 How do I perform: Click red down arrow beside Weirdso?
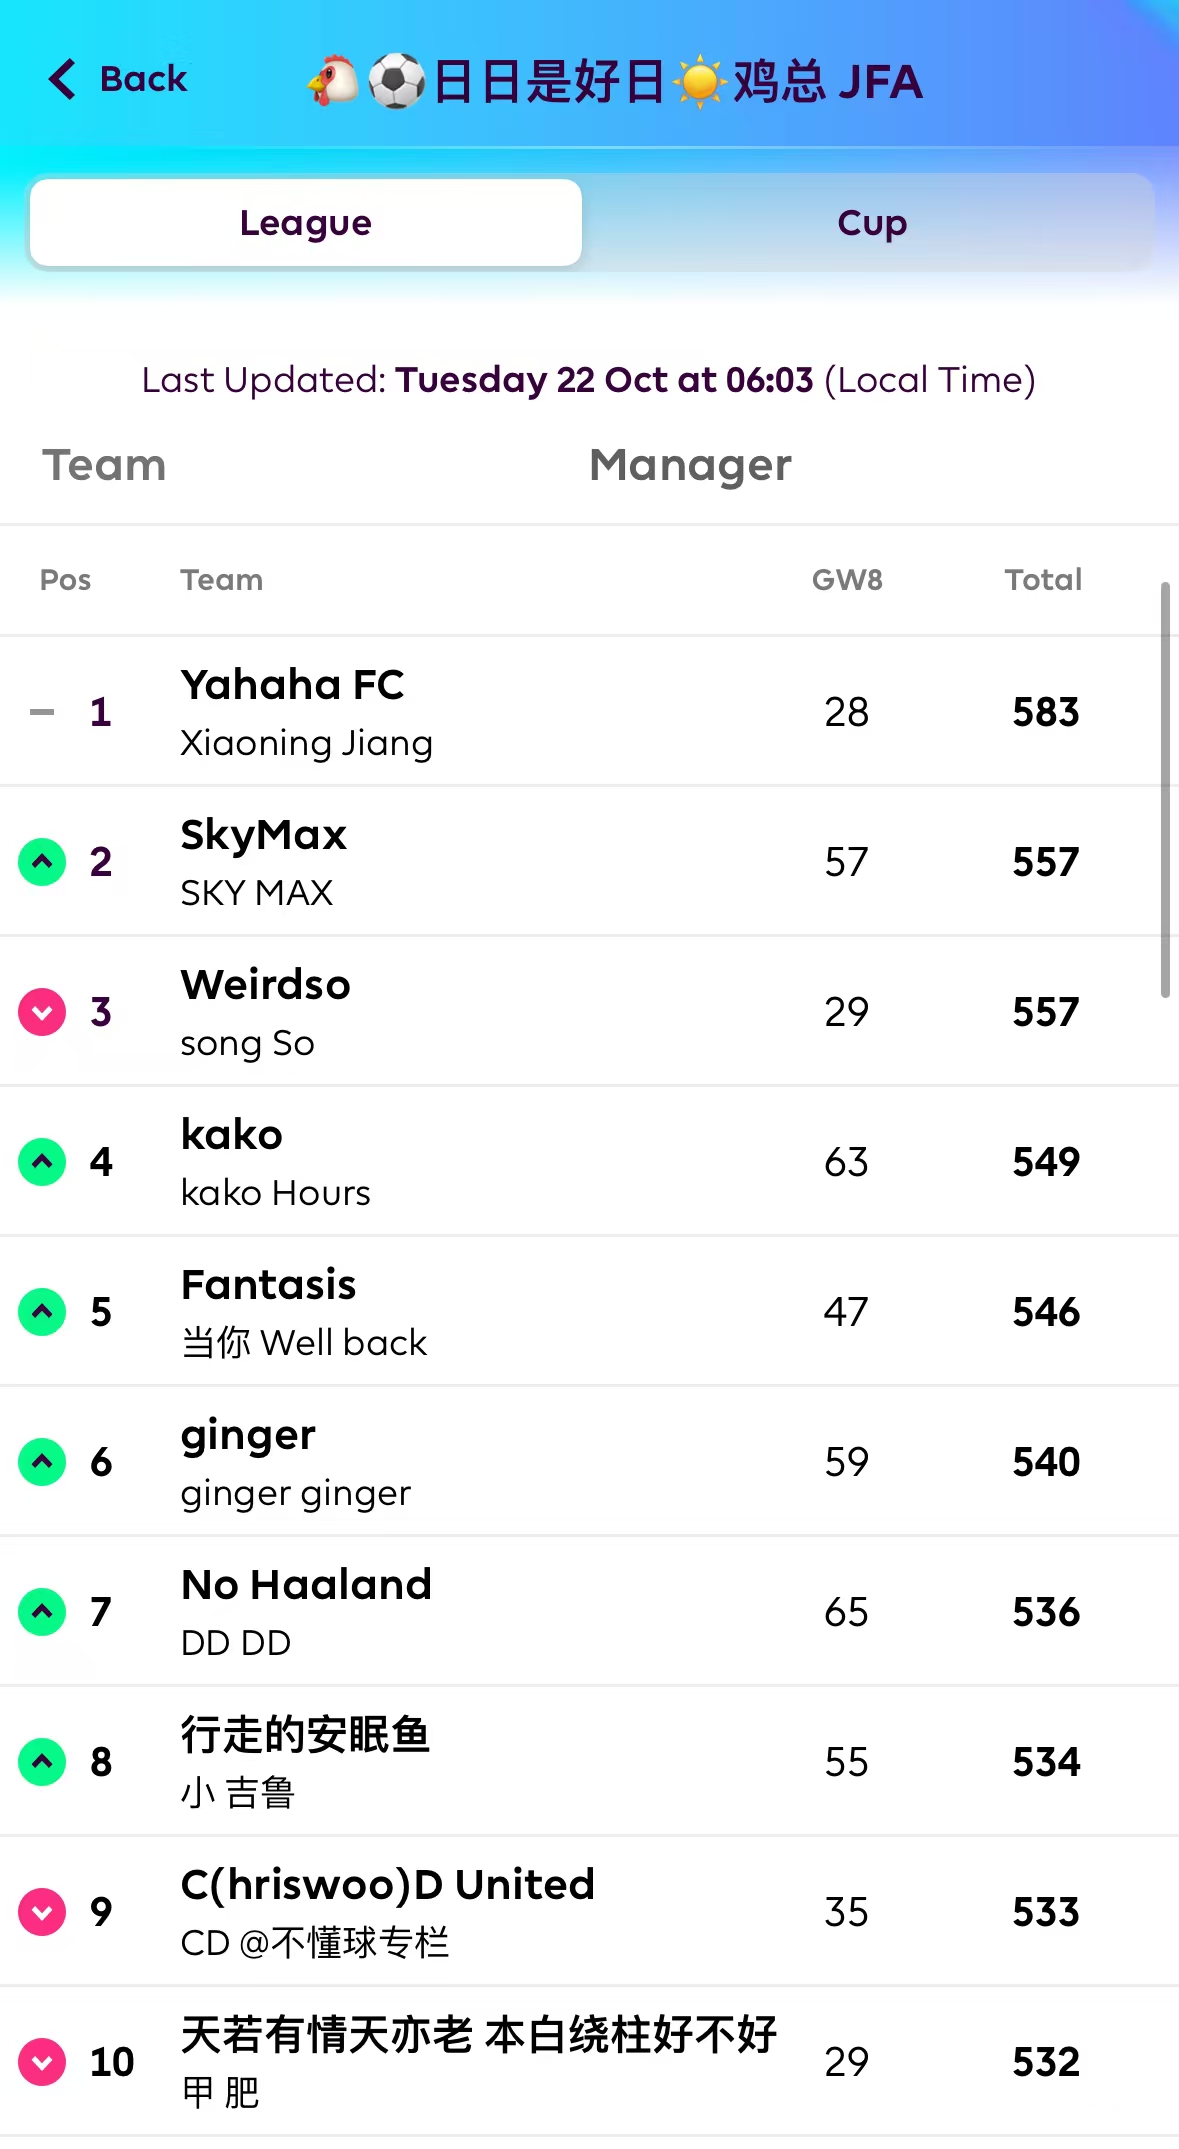[42, 1012]
